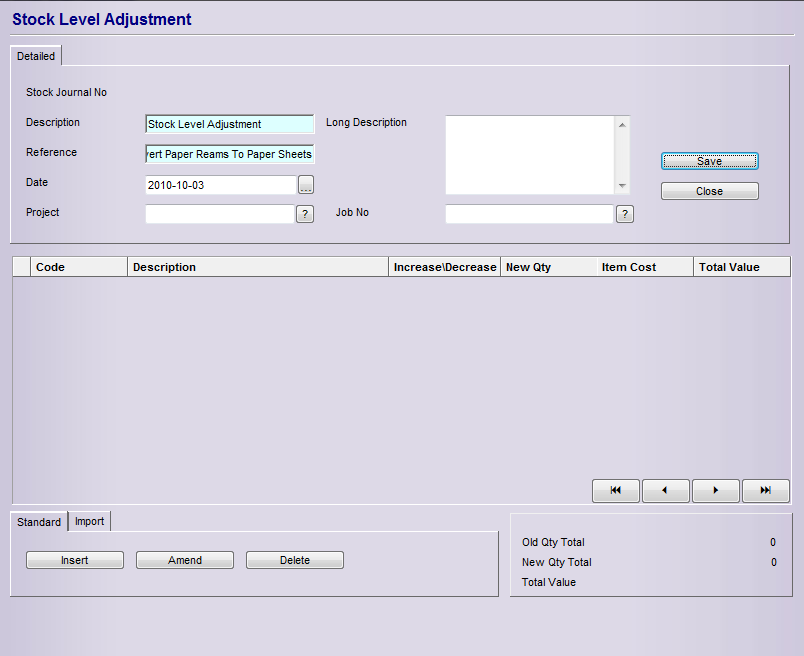Image resolution: width=804 pixels, height=656 pixels.
Task: Open the date picker ellipsis button
Action: click(x=306, y=185)
